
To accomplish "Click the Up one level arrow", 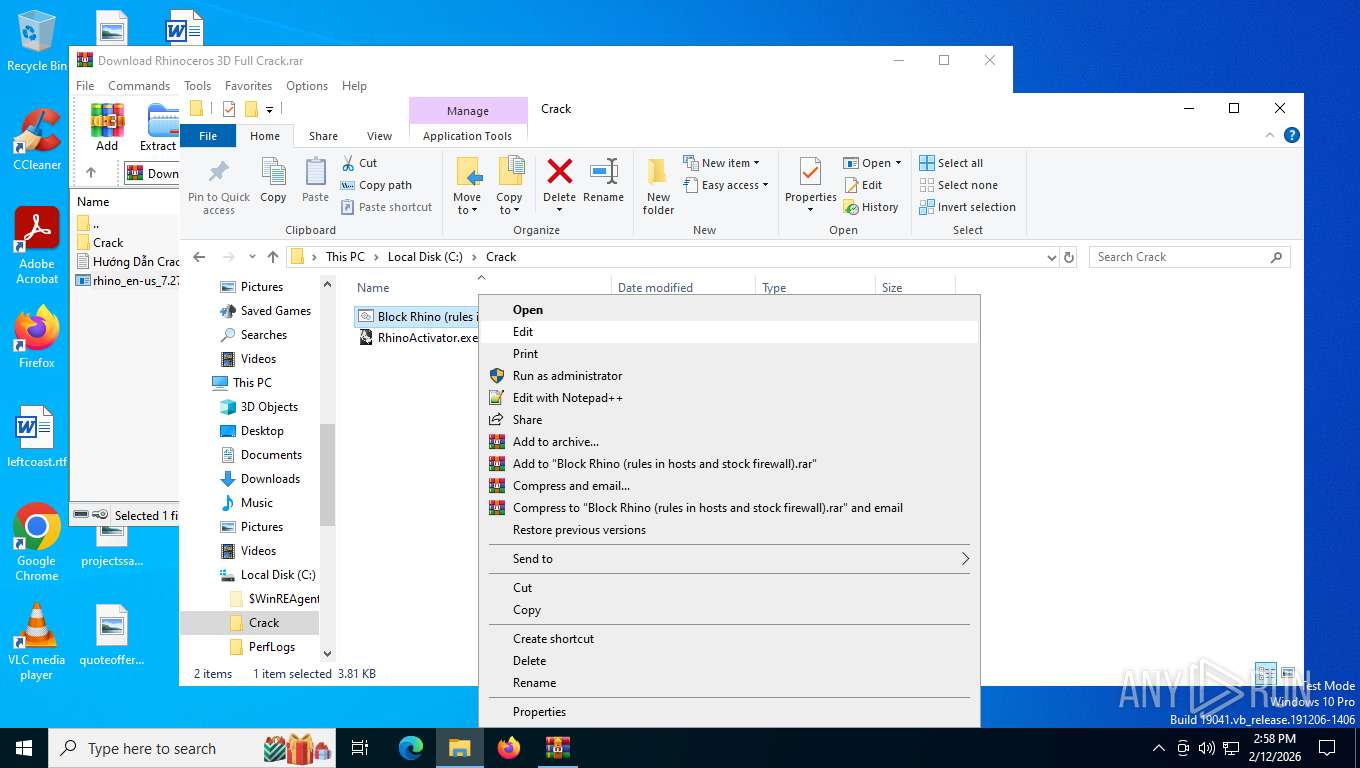I will point(273,257).
